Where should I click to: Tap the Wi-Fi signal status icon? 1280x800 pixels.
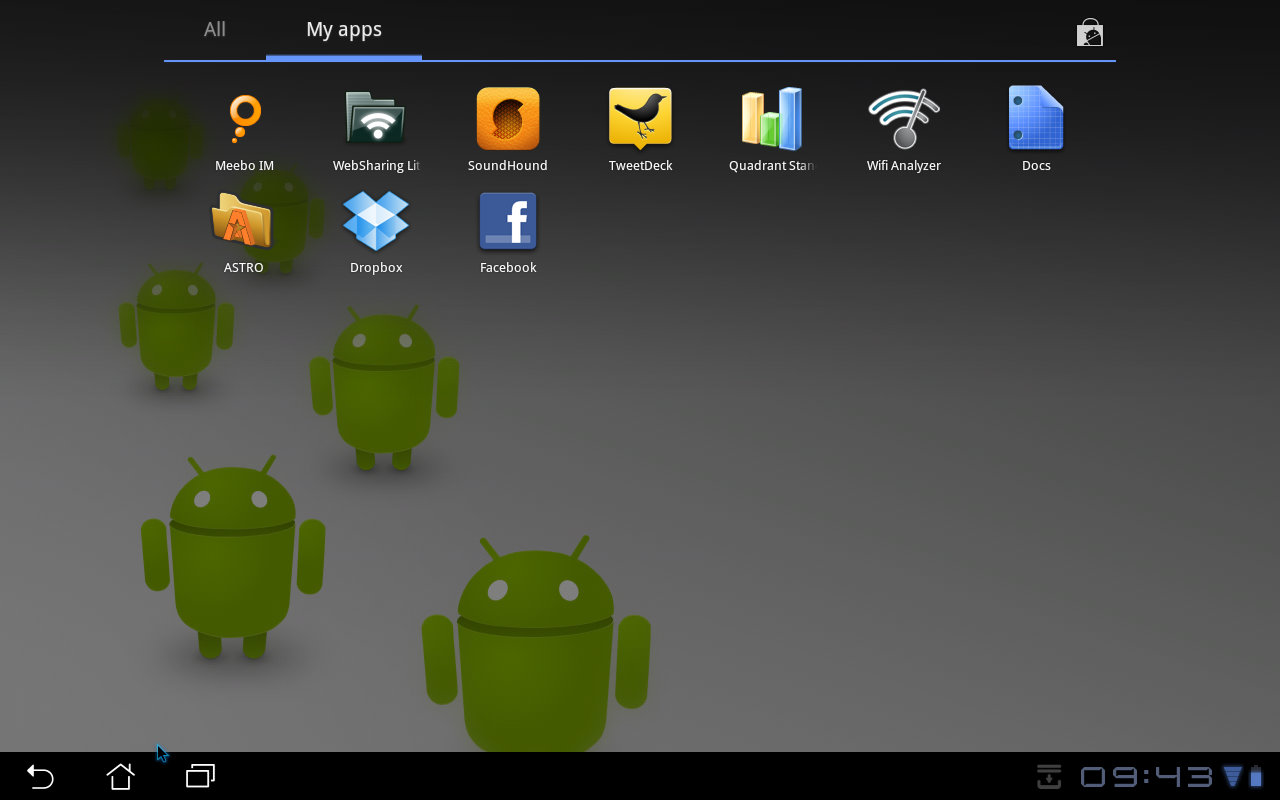1232,776
